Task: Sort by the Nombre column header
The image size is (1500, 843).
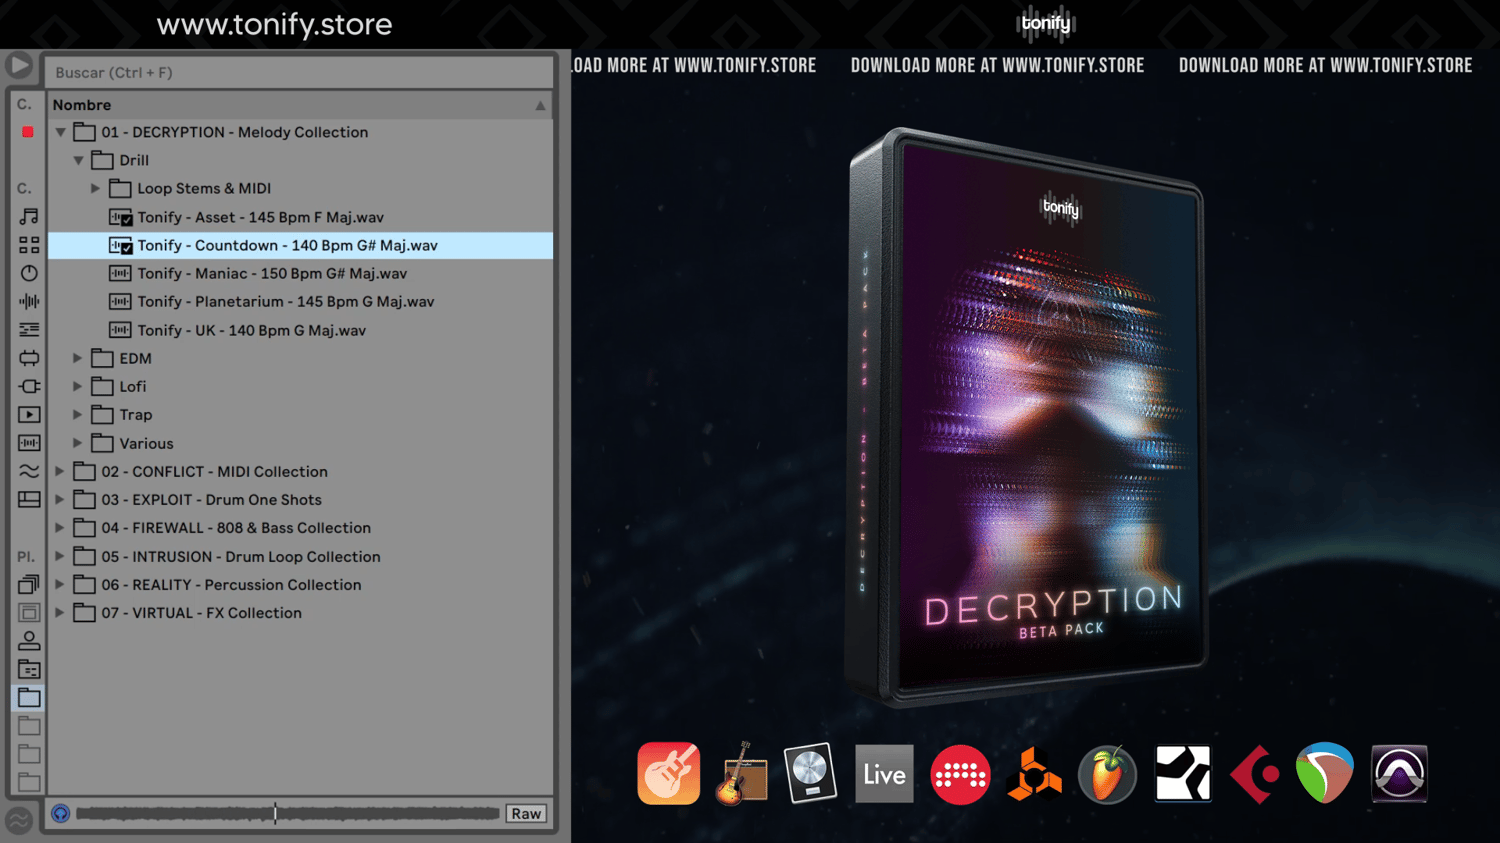Action: [x=299, y=105]
